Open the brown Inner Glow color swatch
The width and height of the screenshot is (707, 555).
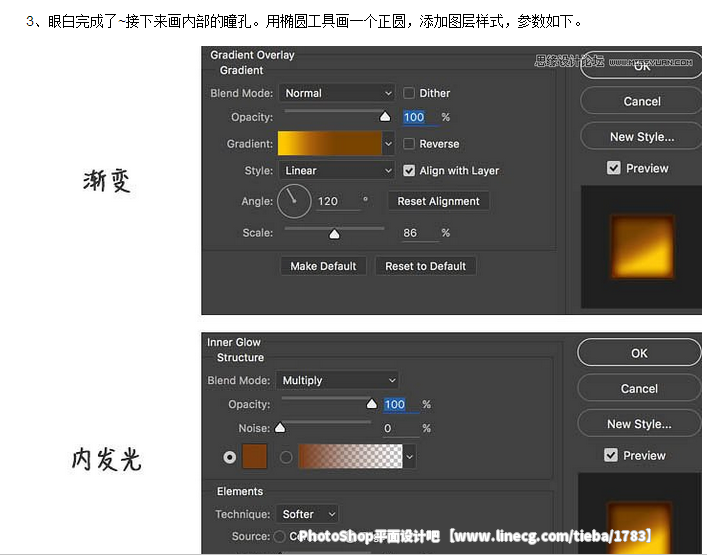coord(255,456)
